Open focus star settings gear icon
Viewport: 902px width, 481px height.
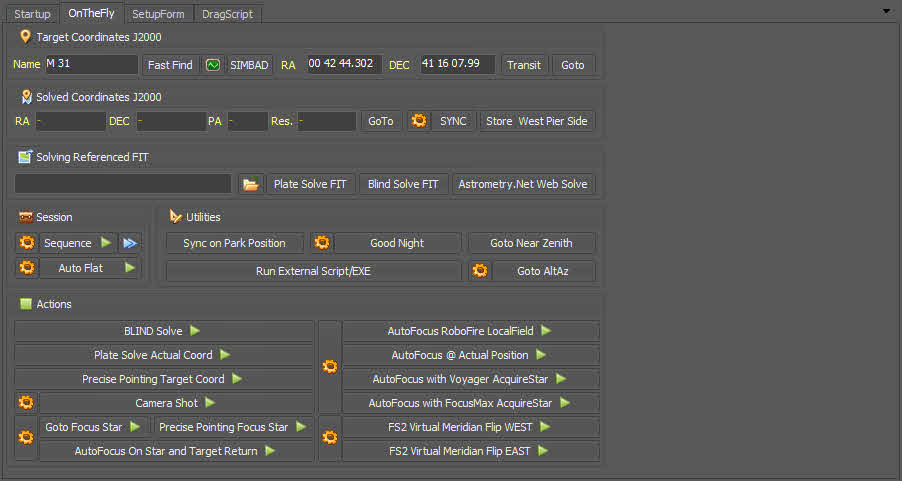tap(26, 438)
